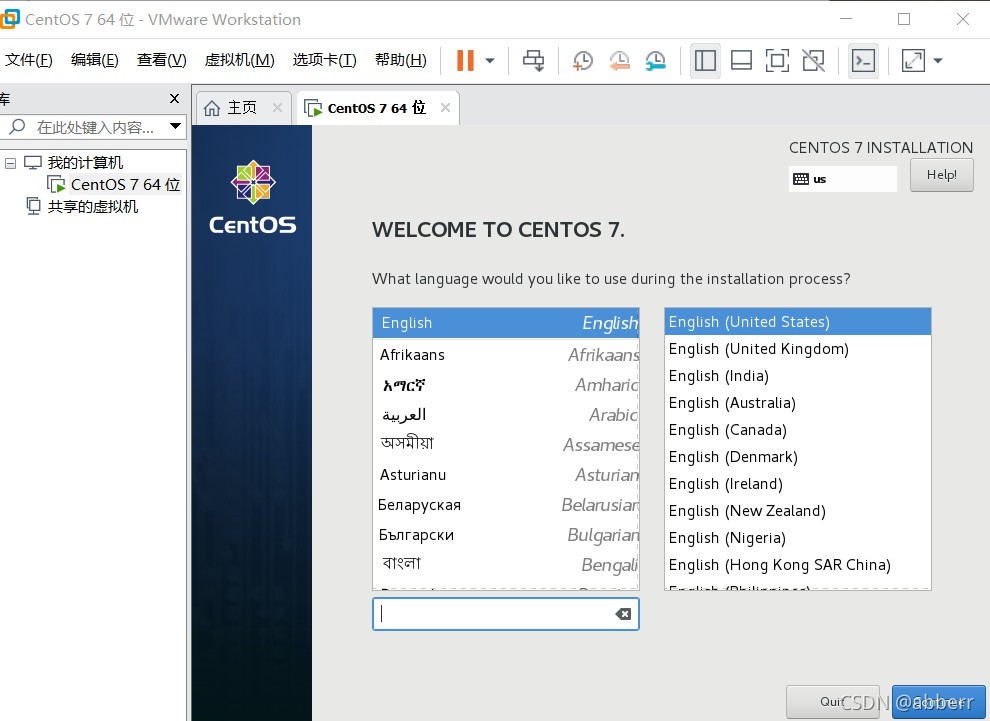Choose English (Canada) locale
990x721 pixels.
coord(797,430)
